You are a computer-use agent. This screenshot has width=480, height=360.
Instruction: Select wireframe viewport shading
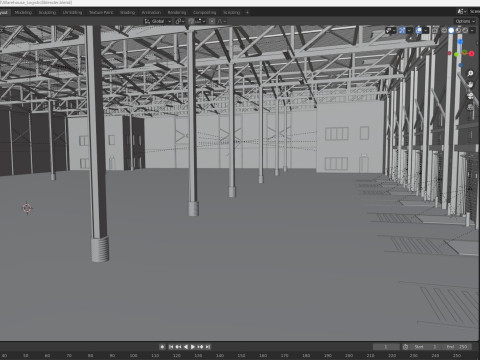pos(444,30)
